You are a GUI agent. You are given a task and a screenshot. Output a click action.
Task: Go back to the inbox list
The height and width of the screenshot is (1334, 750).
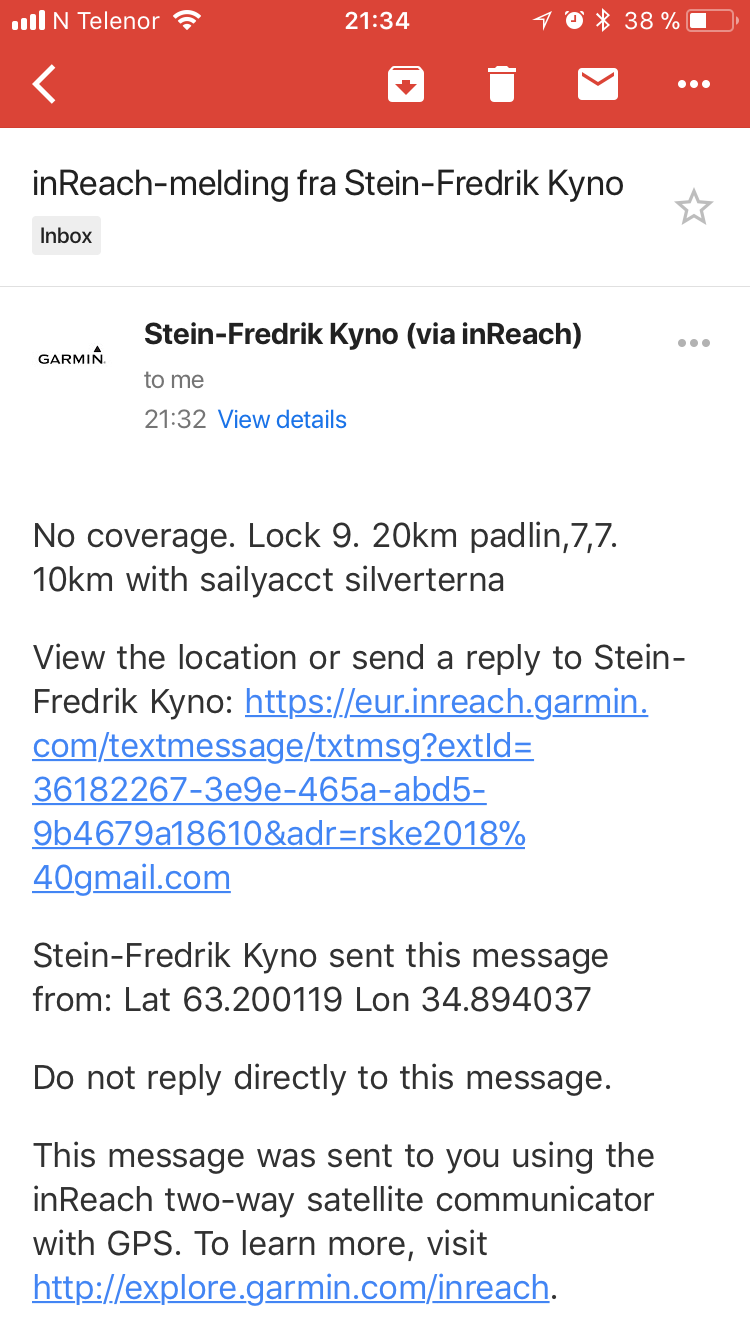coord(46,85)
